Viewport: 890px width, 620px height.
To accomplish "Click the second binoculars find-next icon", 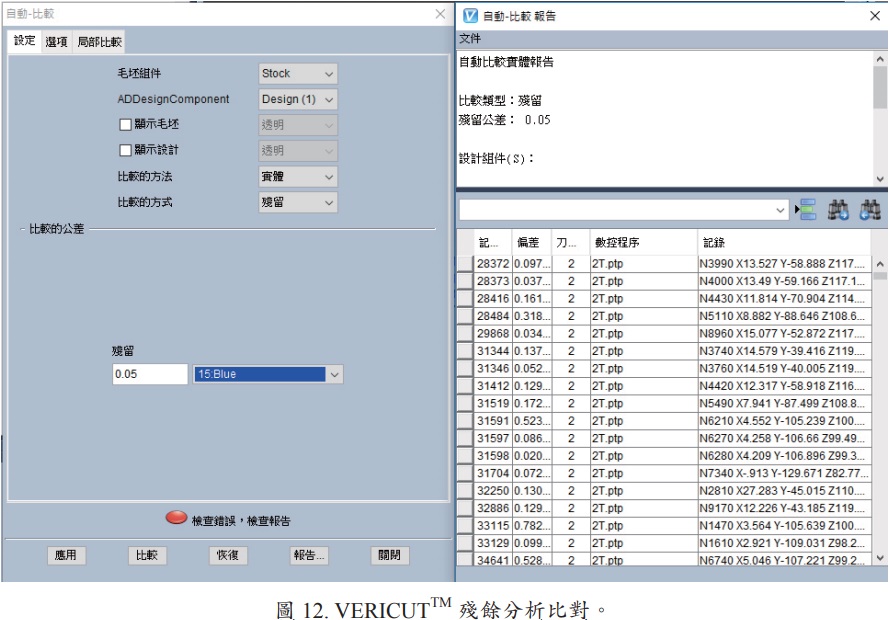I will (870, 210).
